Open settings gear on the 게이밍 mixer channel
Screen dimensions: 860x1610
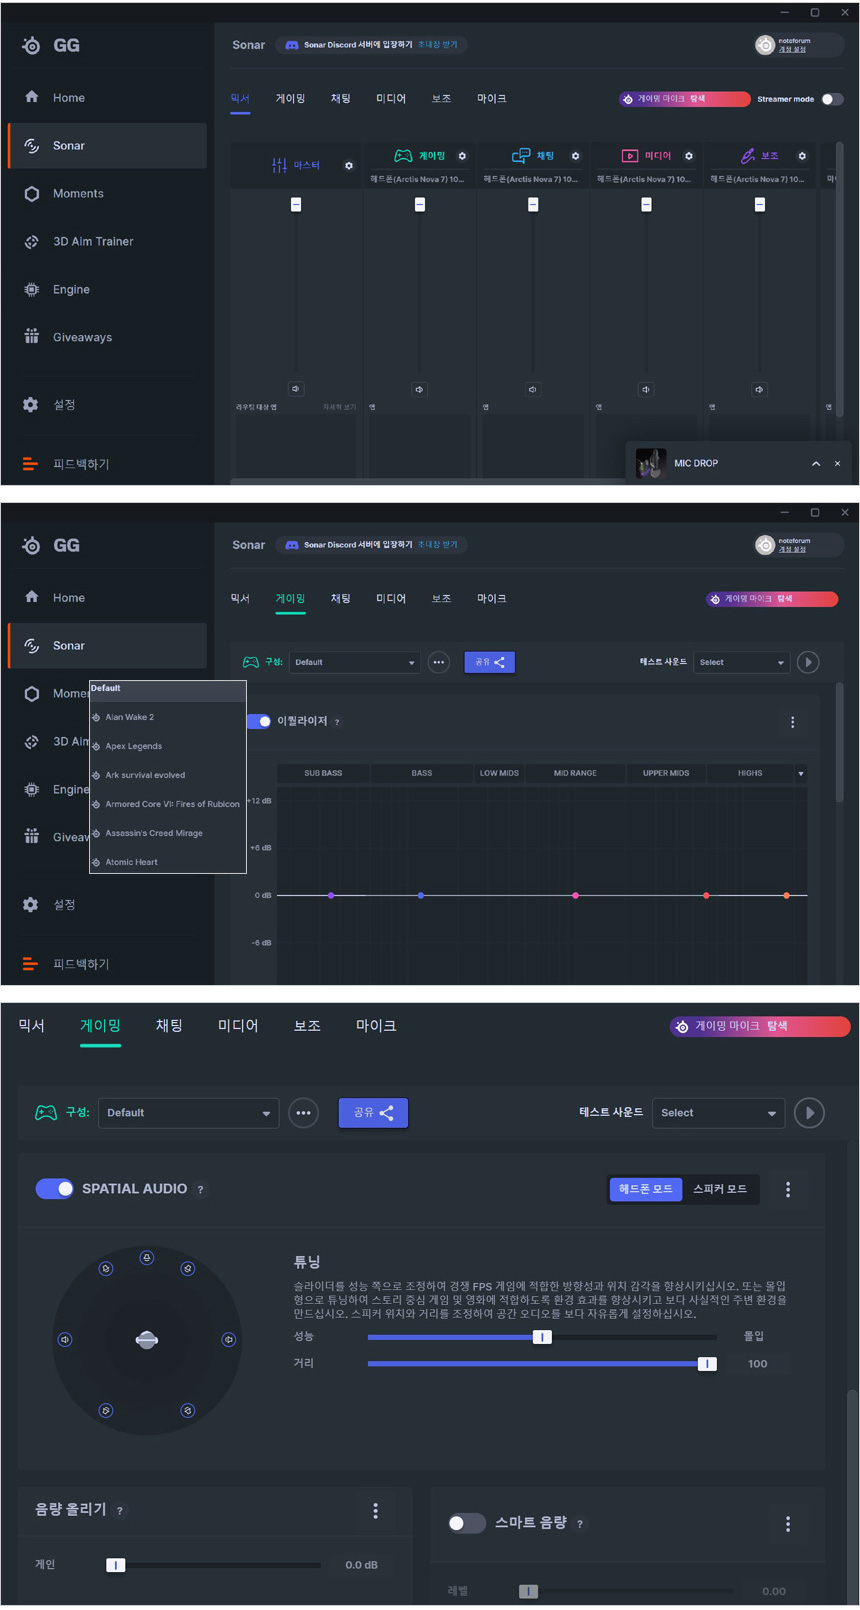tap(462, 156)
